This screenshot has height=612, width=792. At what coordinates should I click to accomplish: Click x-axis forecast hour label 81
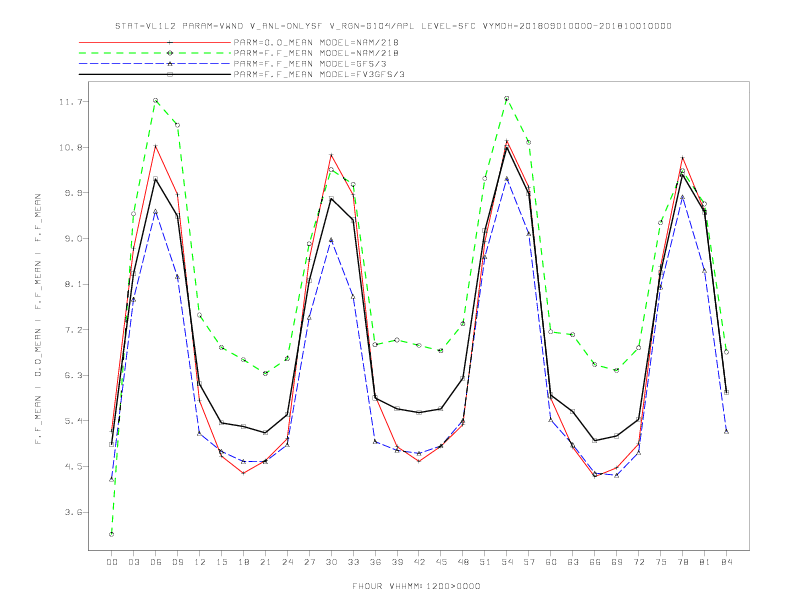click(705, 562)
